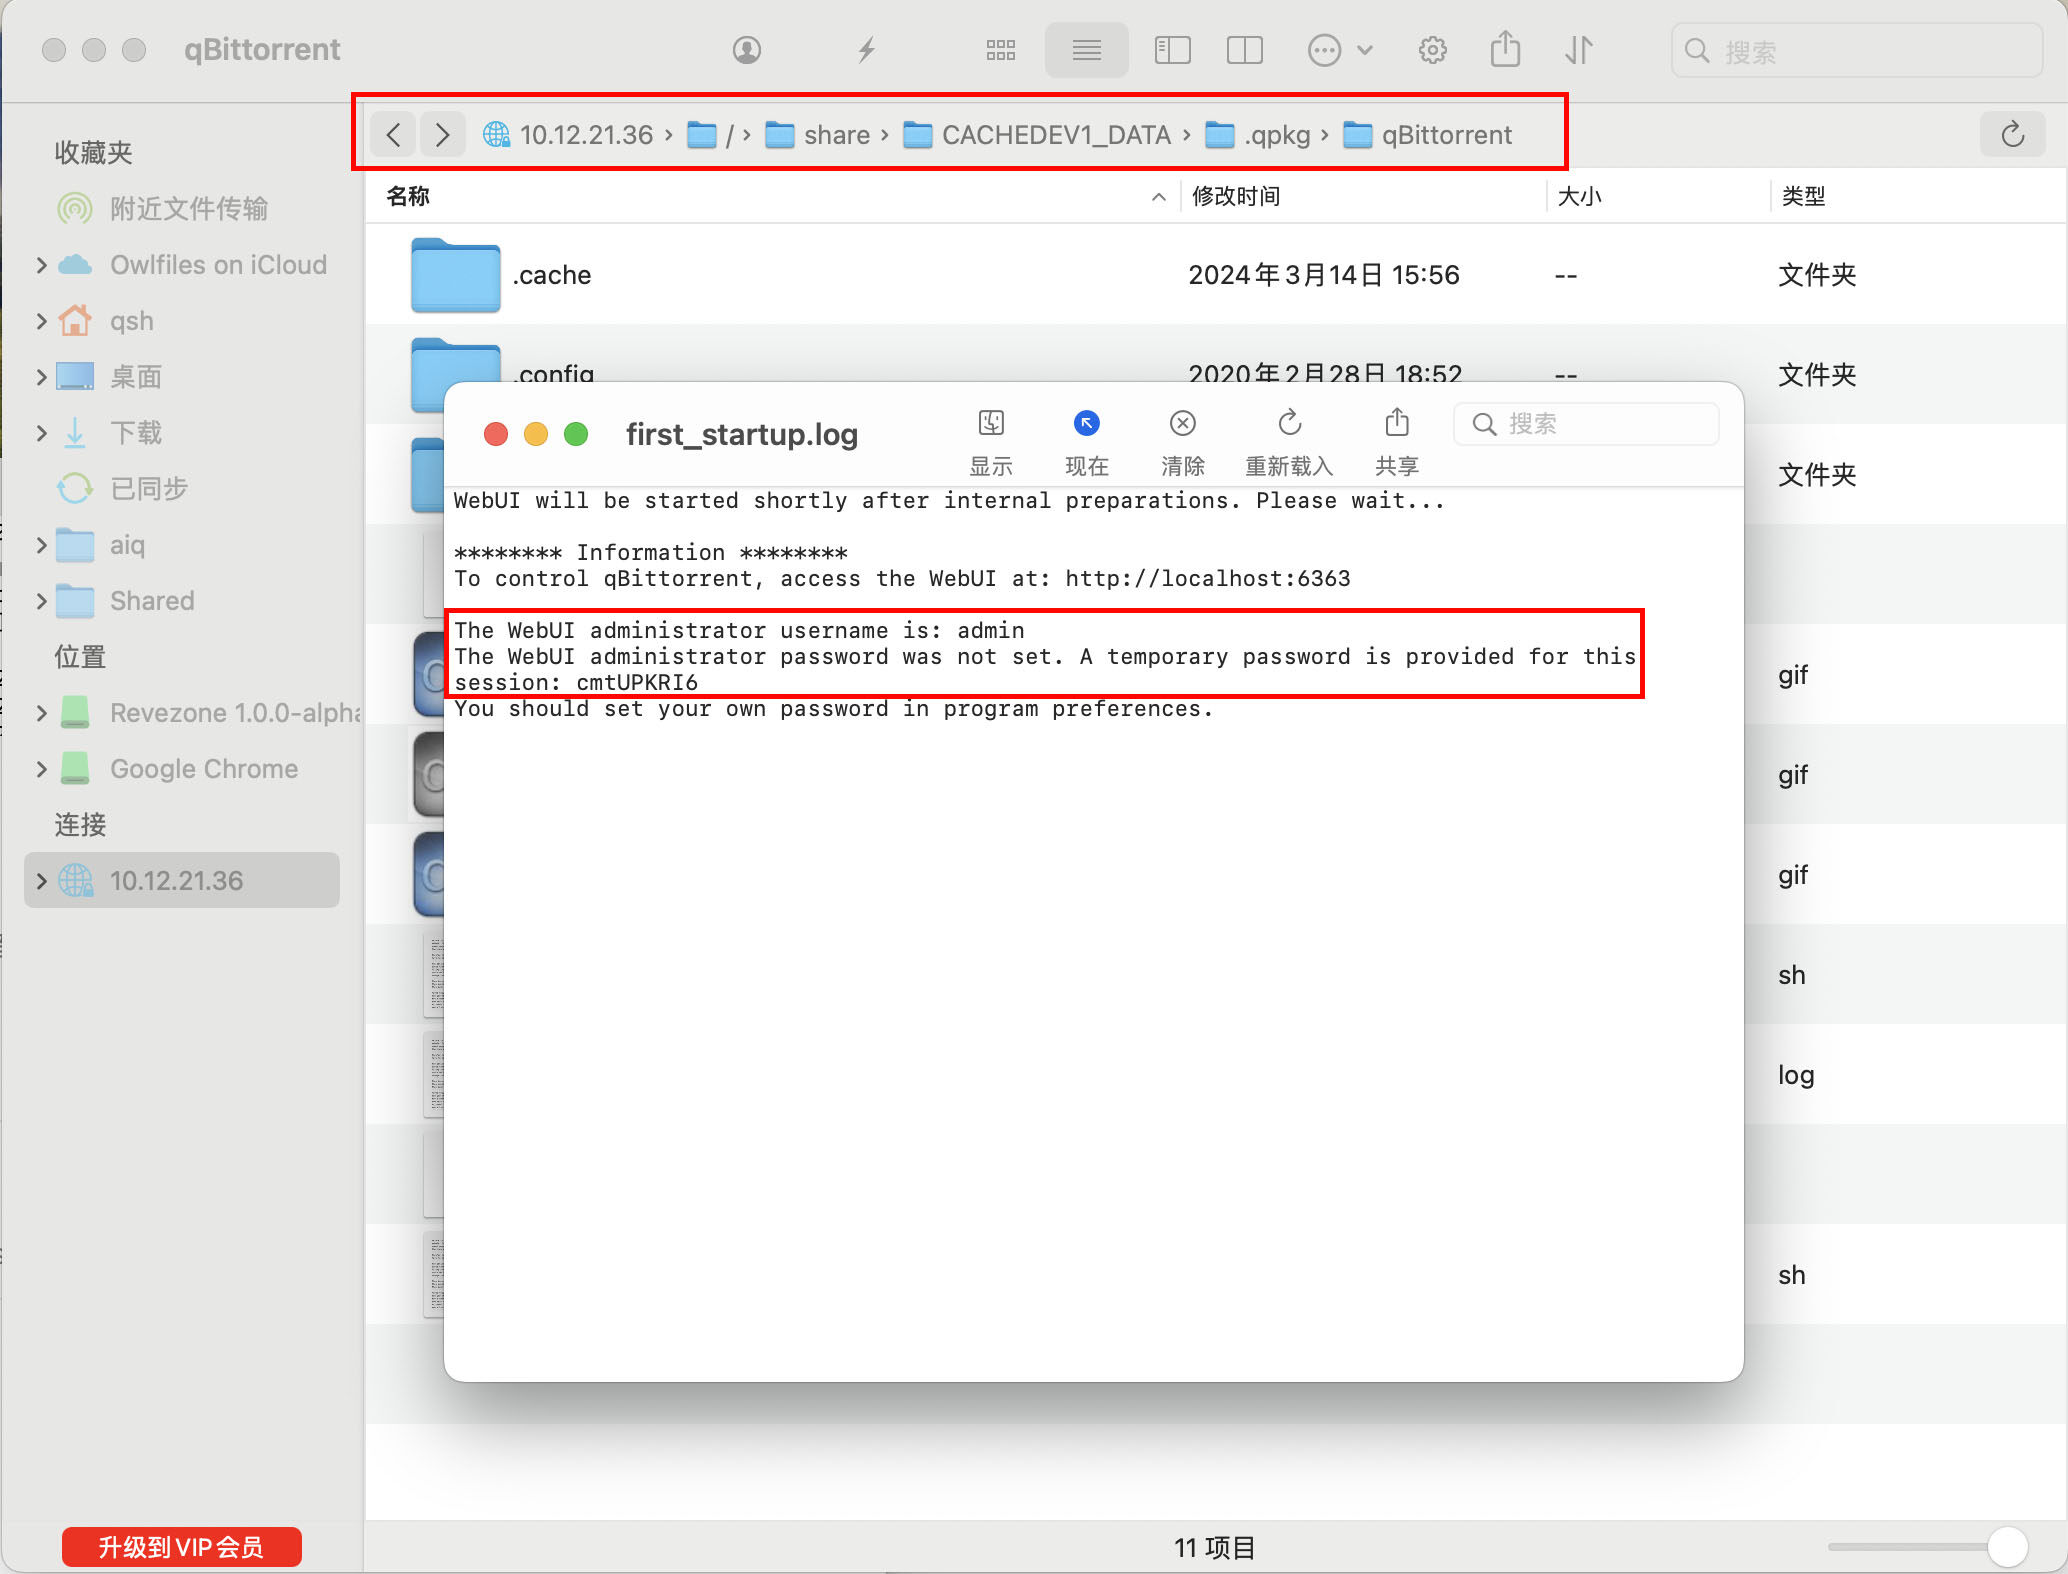The width and height of the screenshot is (2068, 1574).
Task: Click 共享 share icon in log window
Action: 1397,422
